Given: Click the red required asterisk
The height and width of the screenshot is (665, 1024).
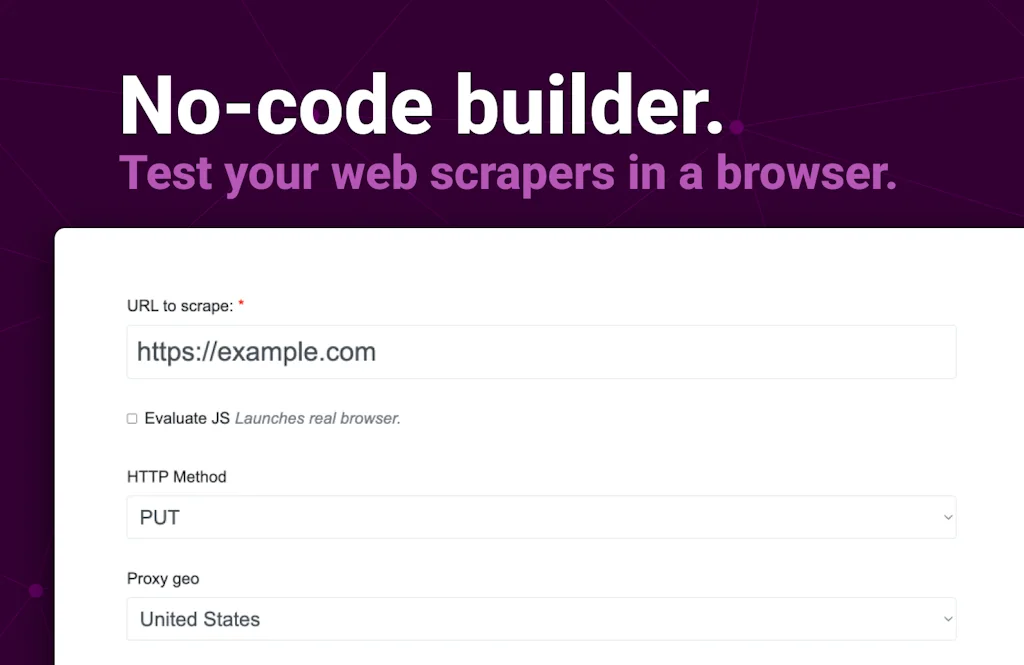Looking at the screenshot, I should coord(241,304).
